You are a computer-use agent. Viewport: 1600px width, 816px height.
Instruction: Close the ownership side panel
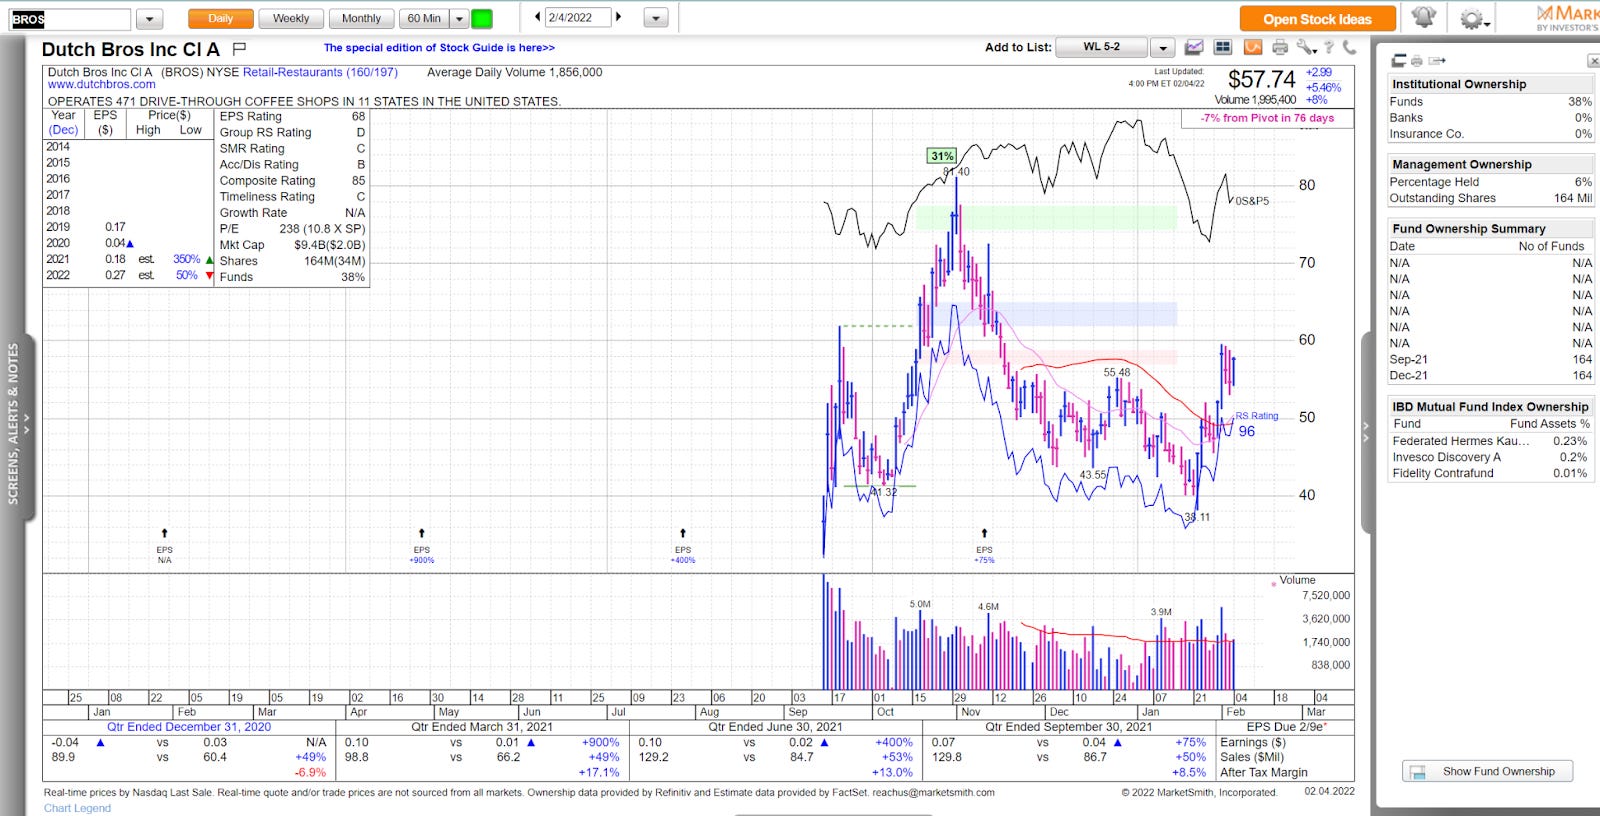[1593, 61]
